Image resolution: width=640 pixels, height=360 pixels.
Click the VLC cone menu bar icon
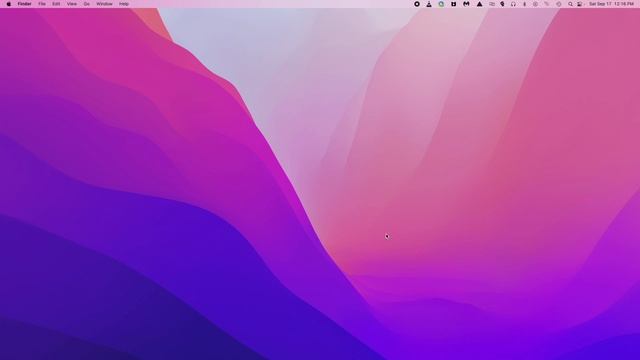tap(429, 4)
